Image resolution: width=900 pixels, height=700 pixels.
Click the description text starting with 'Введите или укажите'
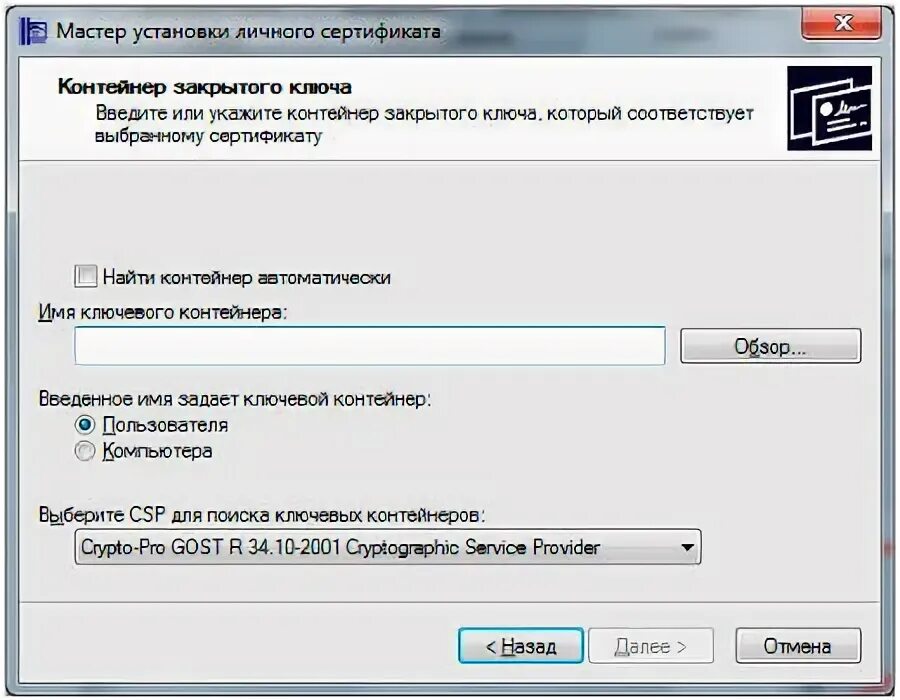click(424, 125)
